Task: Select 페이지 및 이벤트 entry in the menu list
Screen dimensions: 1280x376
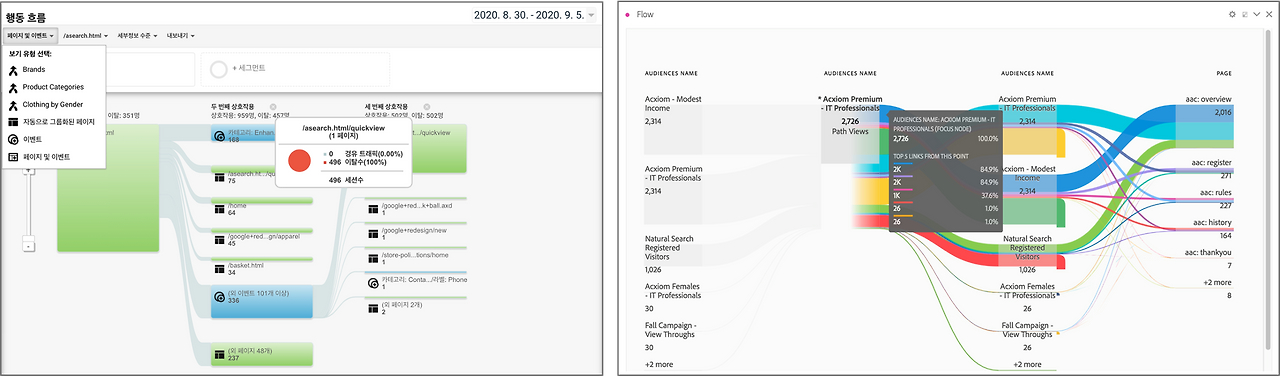Action: click(x=46, y=156)
